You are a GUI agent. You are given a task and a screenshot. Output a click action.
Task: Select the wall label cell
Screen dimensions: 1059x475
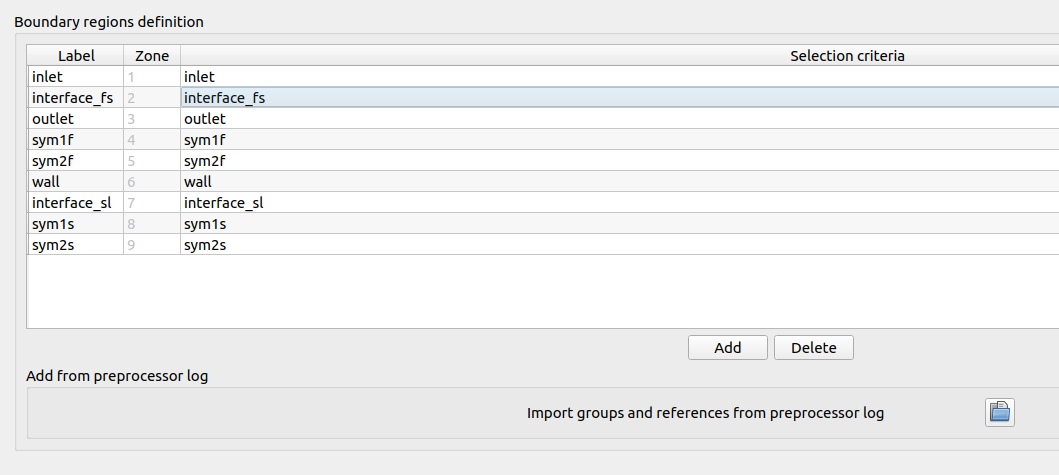click(75, 182)
